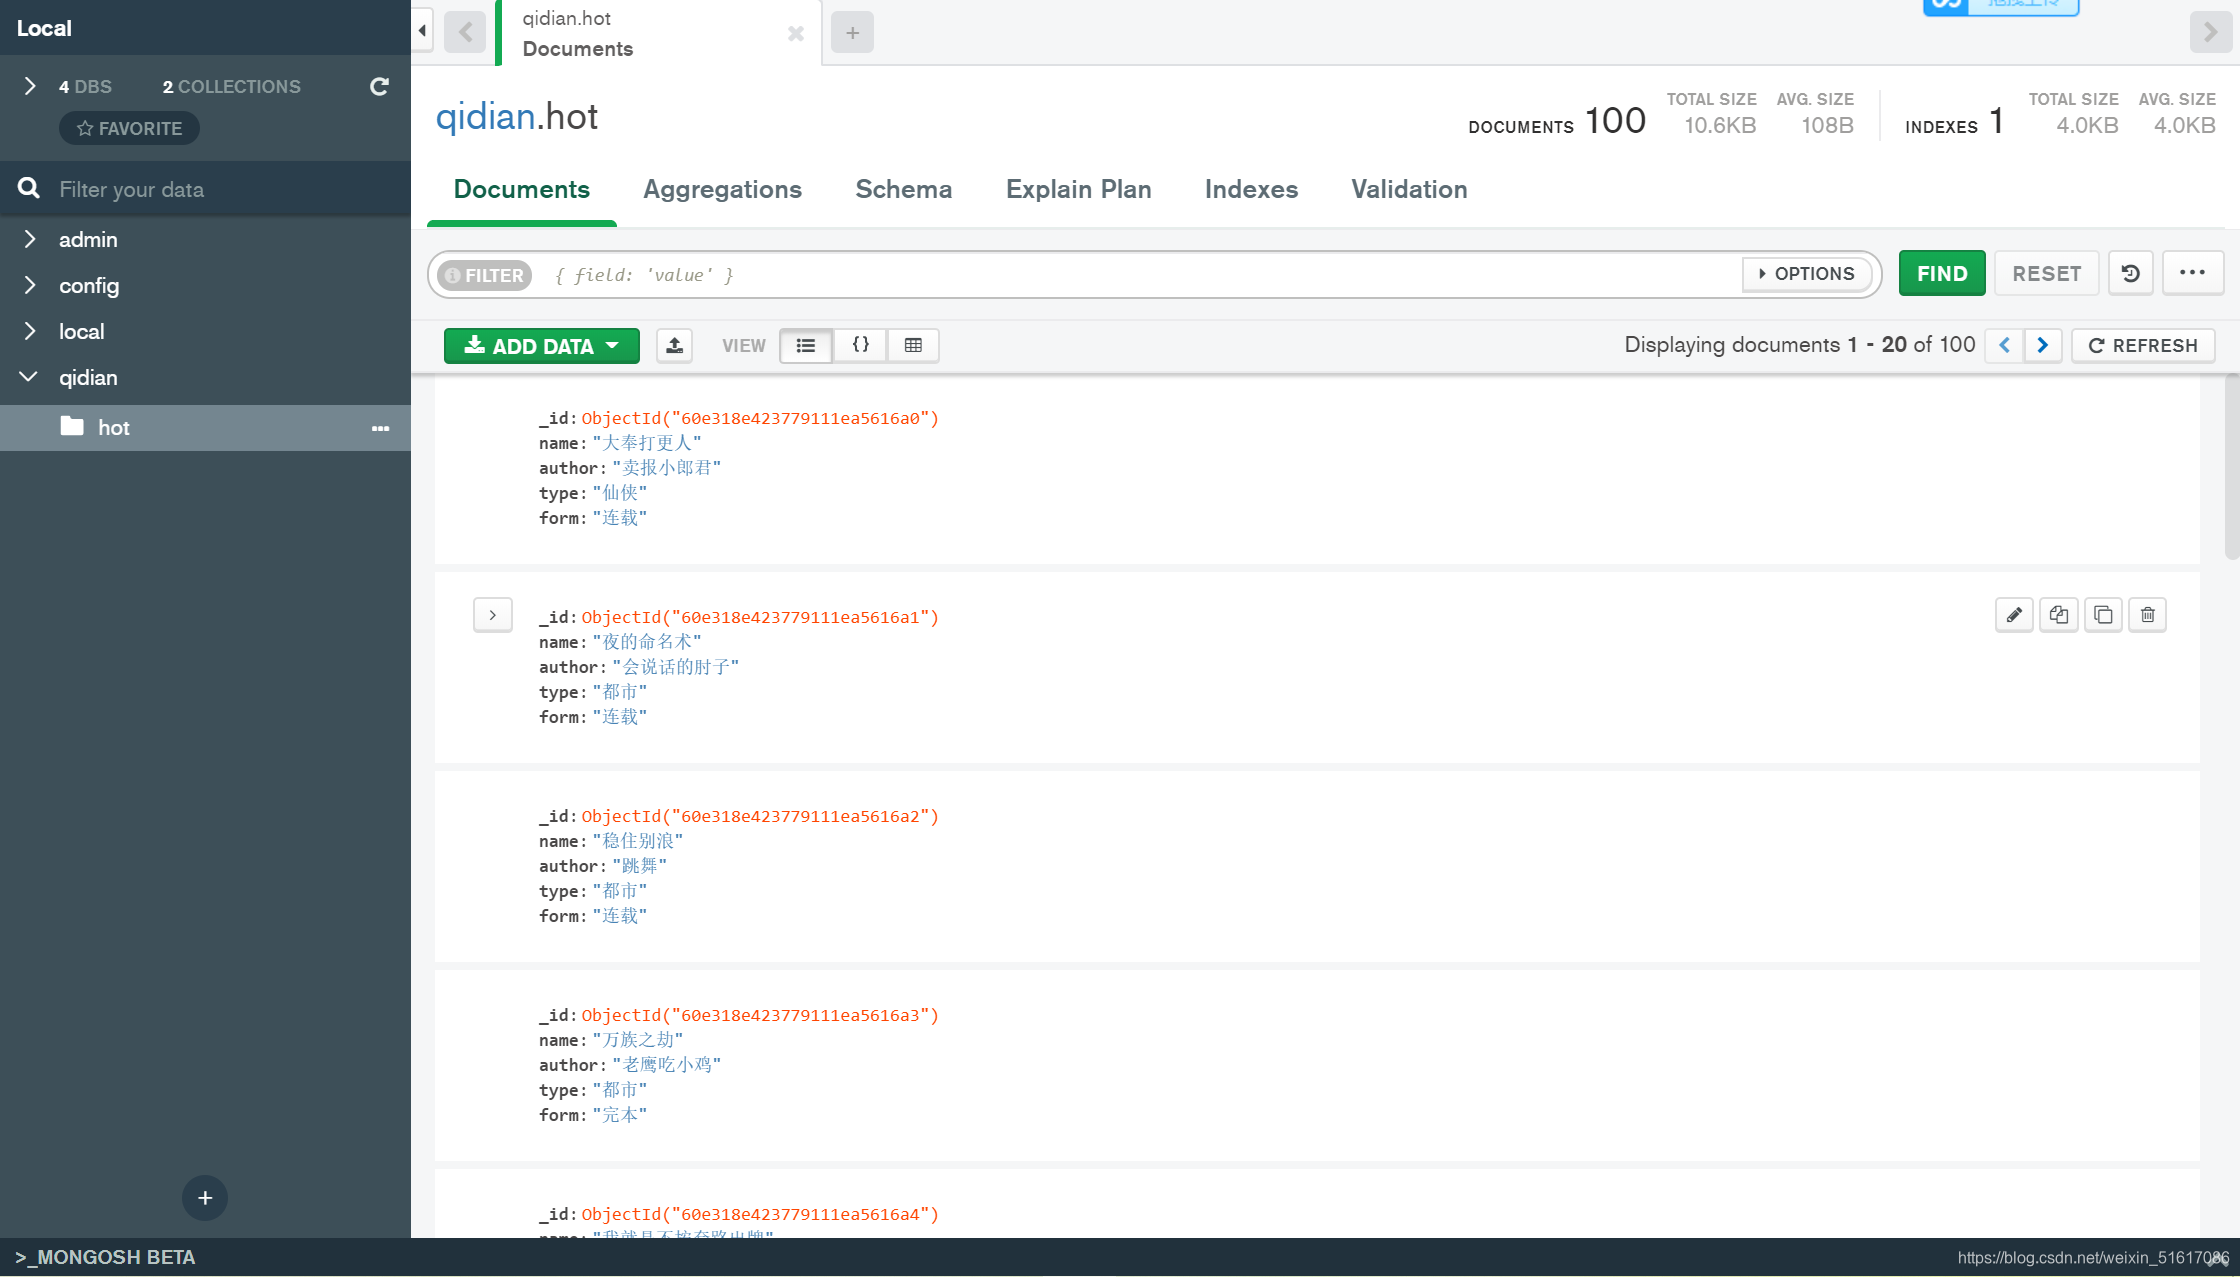The width and height of the screenshot is (2240, 1277).
Task: Refresh databases in the sidebar
Action: pyautogui.click(x=379, y=87)
